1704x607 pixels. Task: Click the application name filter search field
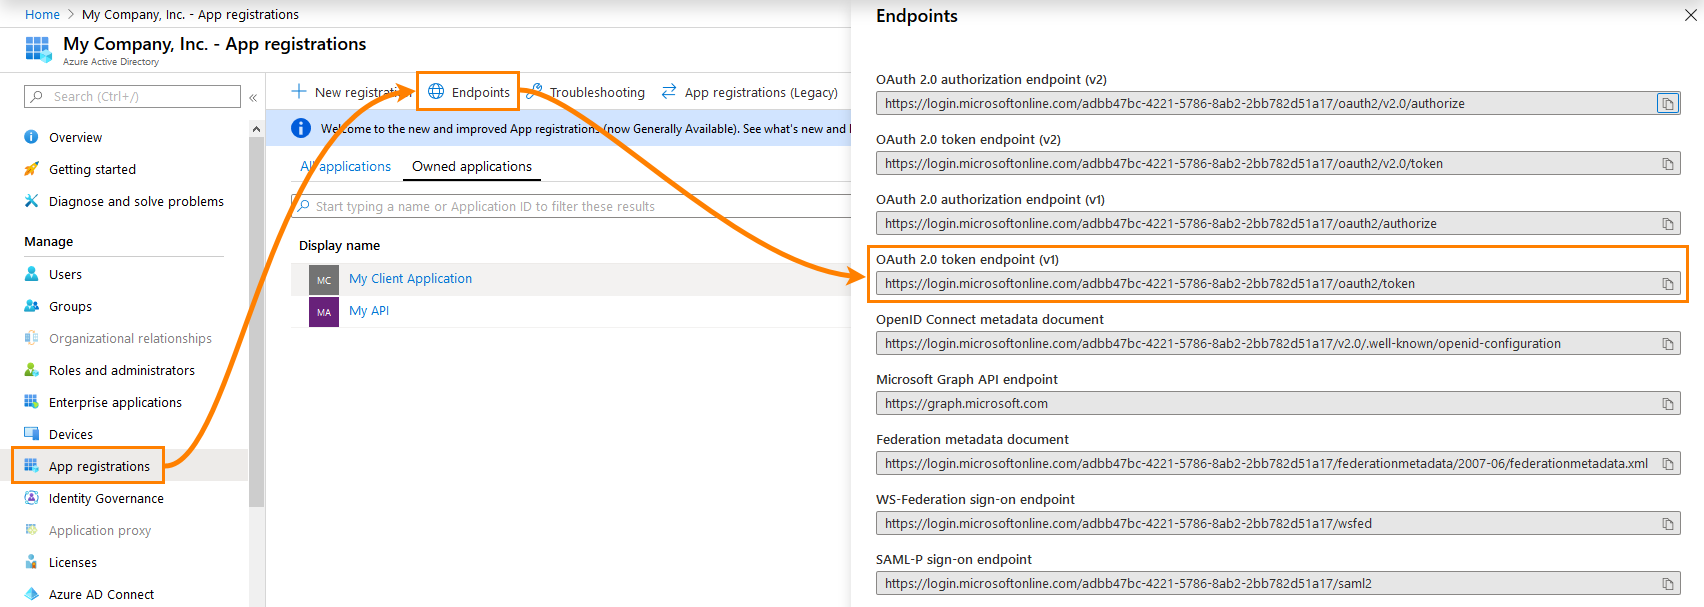[x=570, y=206]
